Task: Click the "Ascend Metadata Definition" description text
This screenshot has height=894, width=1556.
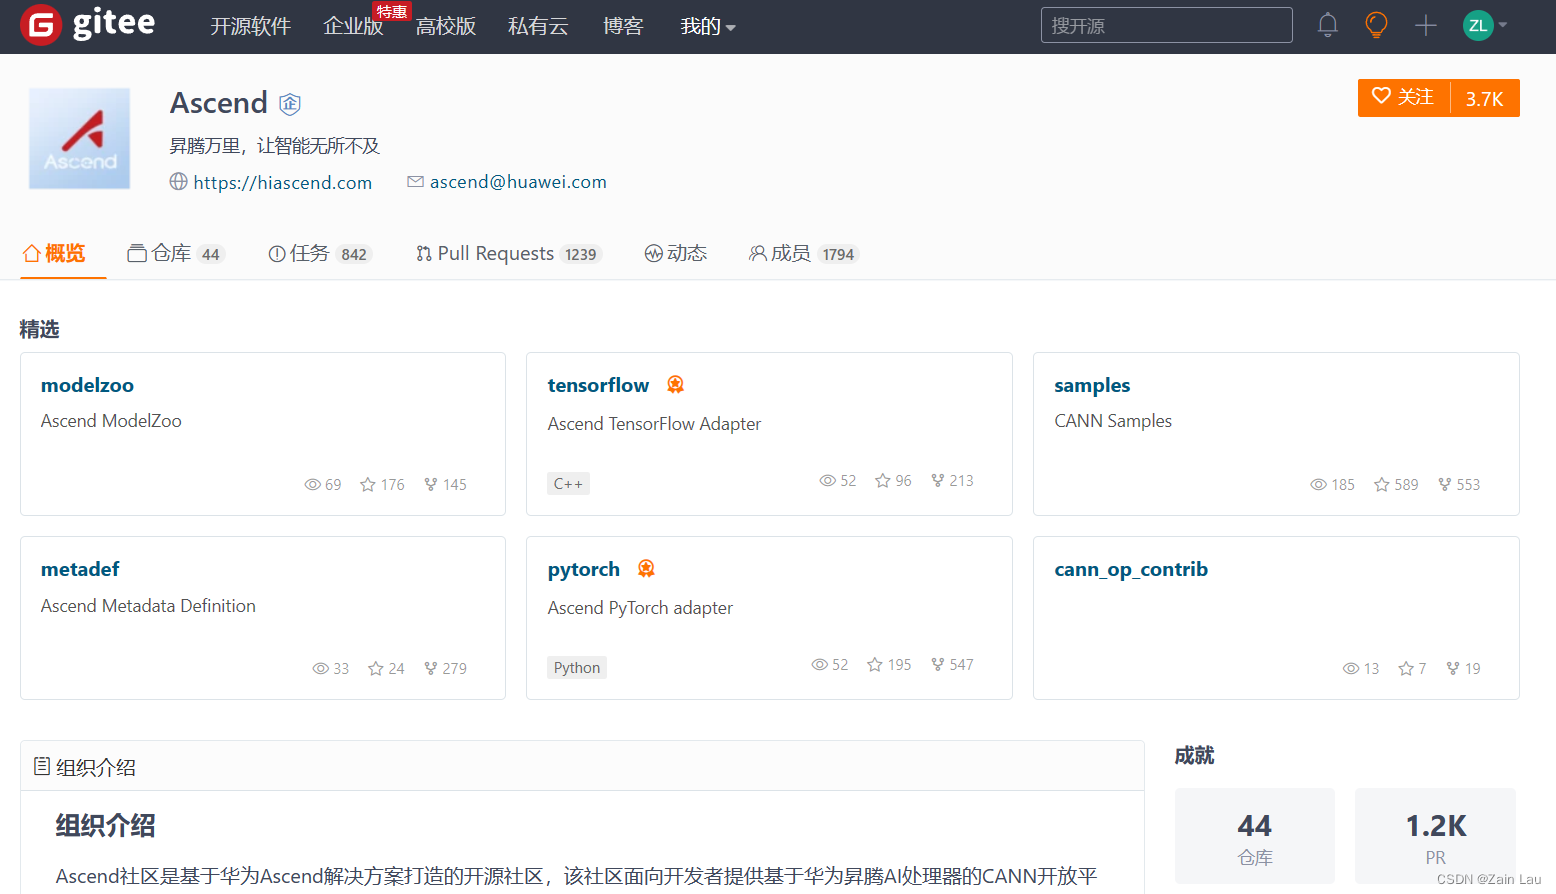Action: tap(148, 606)
